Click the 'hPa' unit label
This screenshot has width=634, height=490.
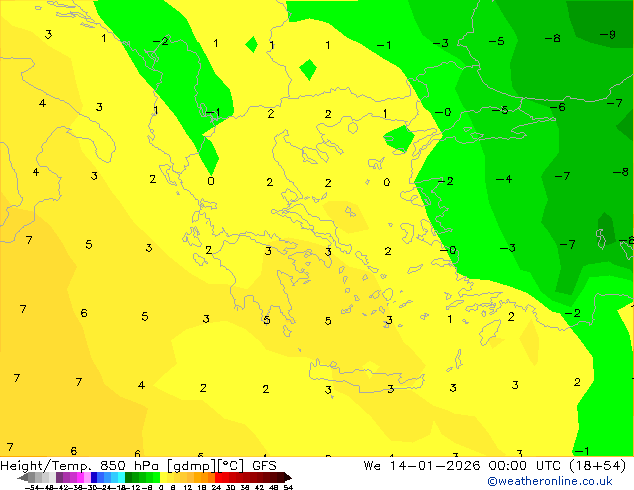point(146,466)
